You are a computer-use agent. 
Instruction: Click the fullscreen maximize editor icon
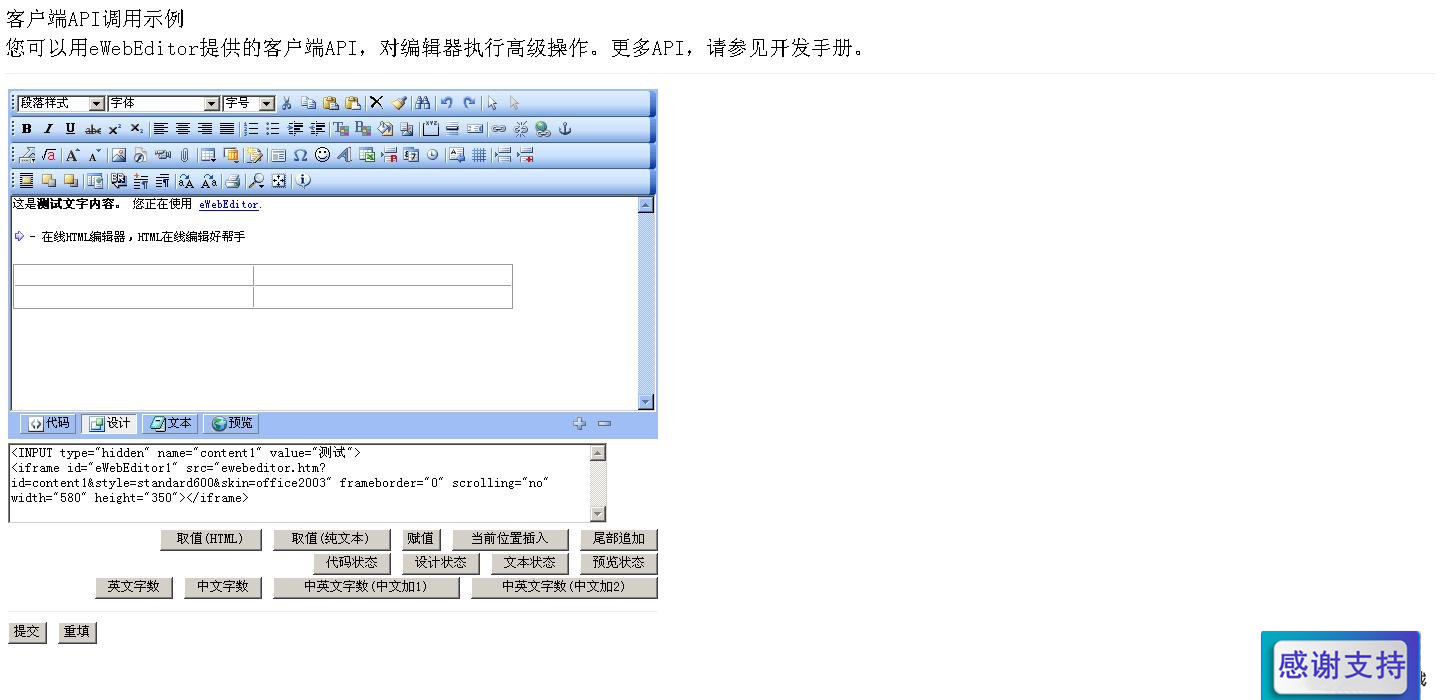click(x=279, y=181)
